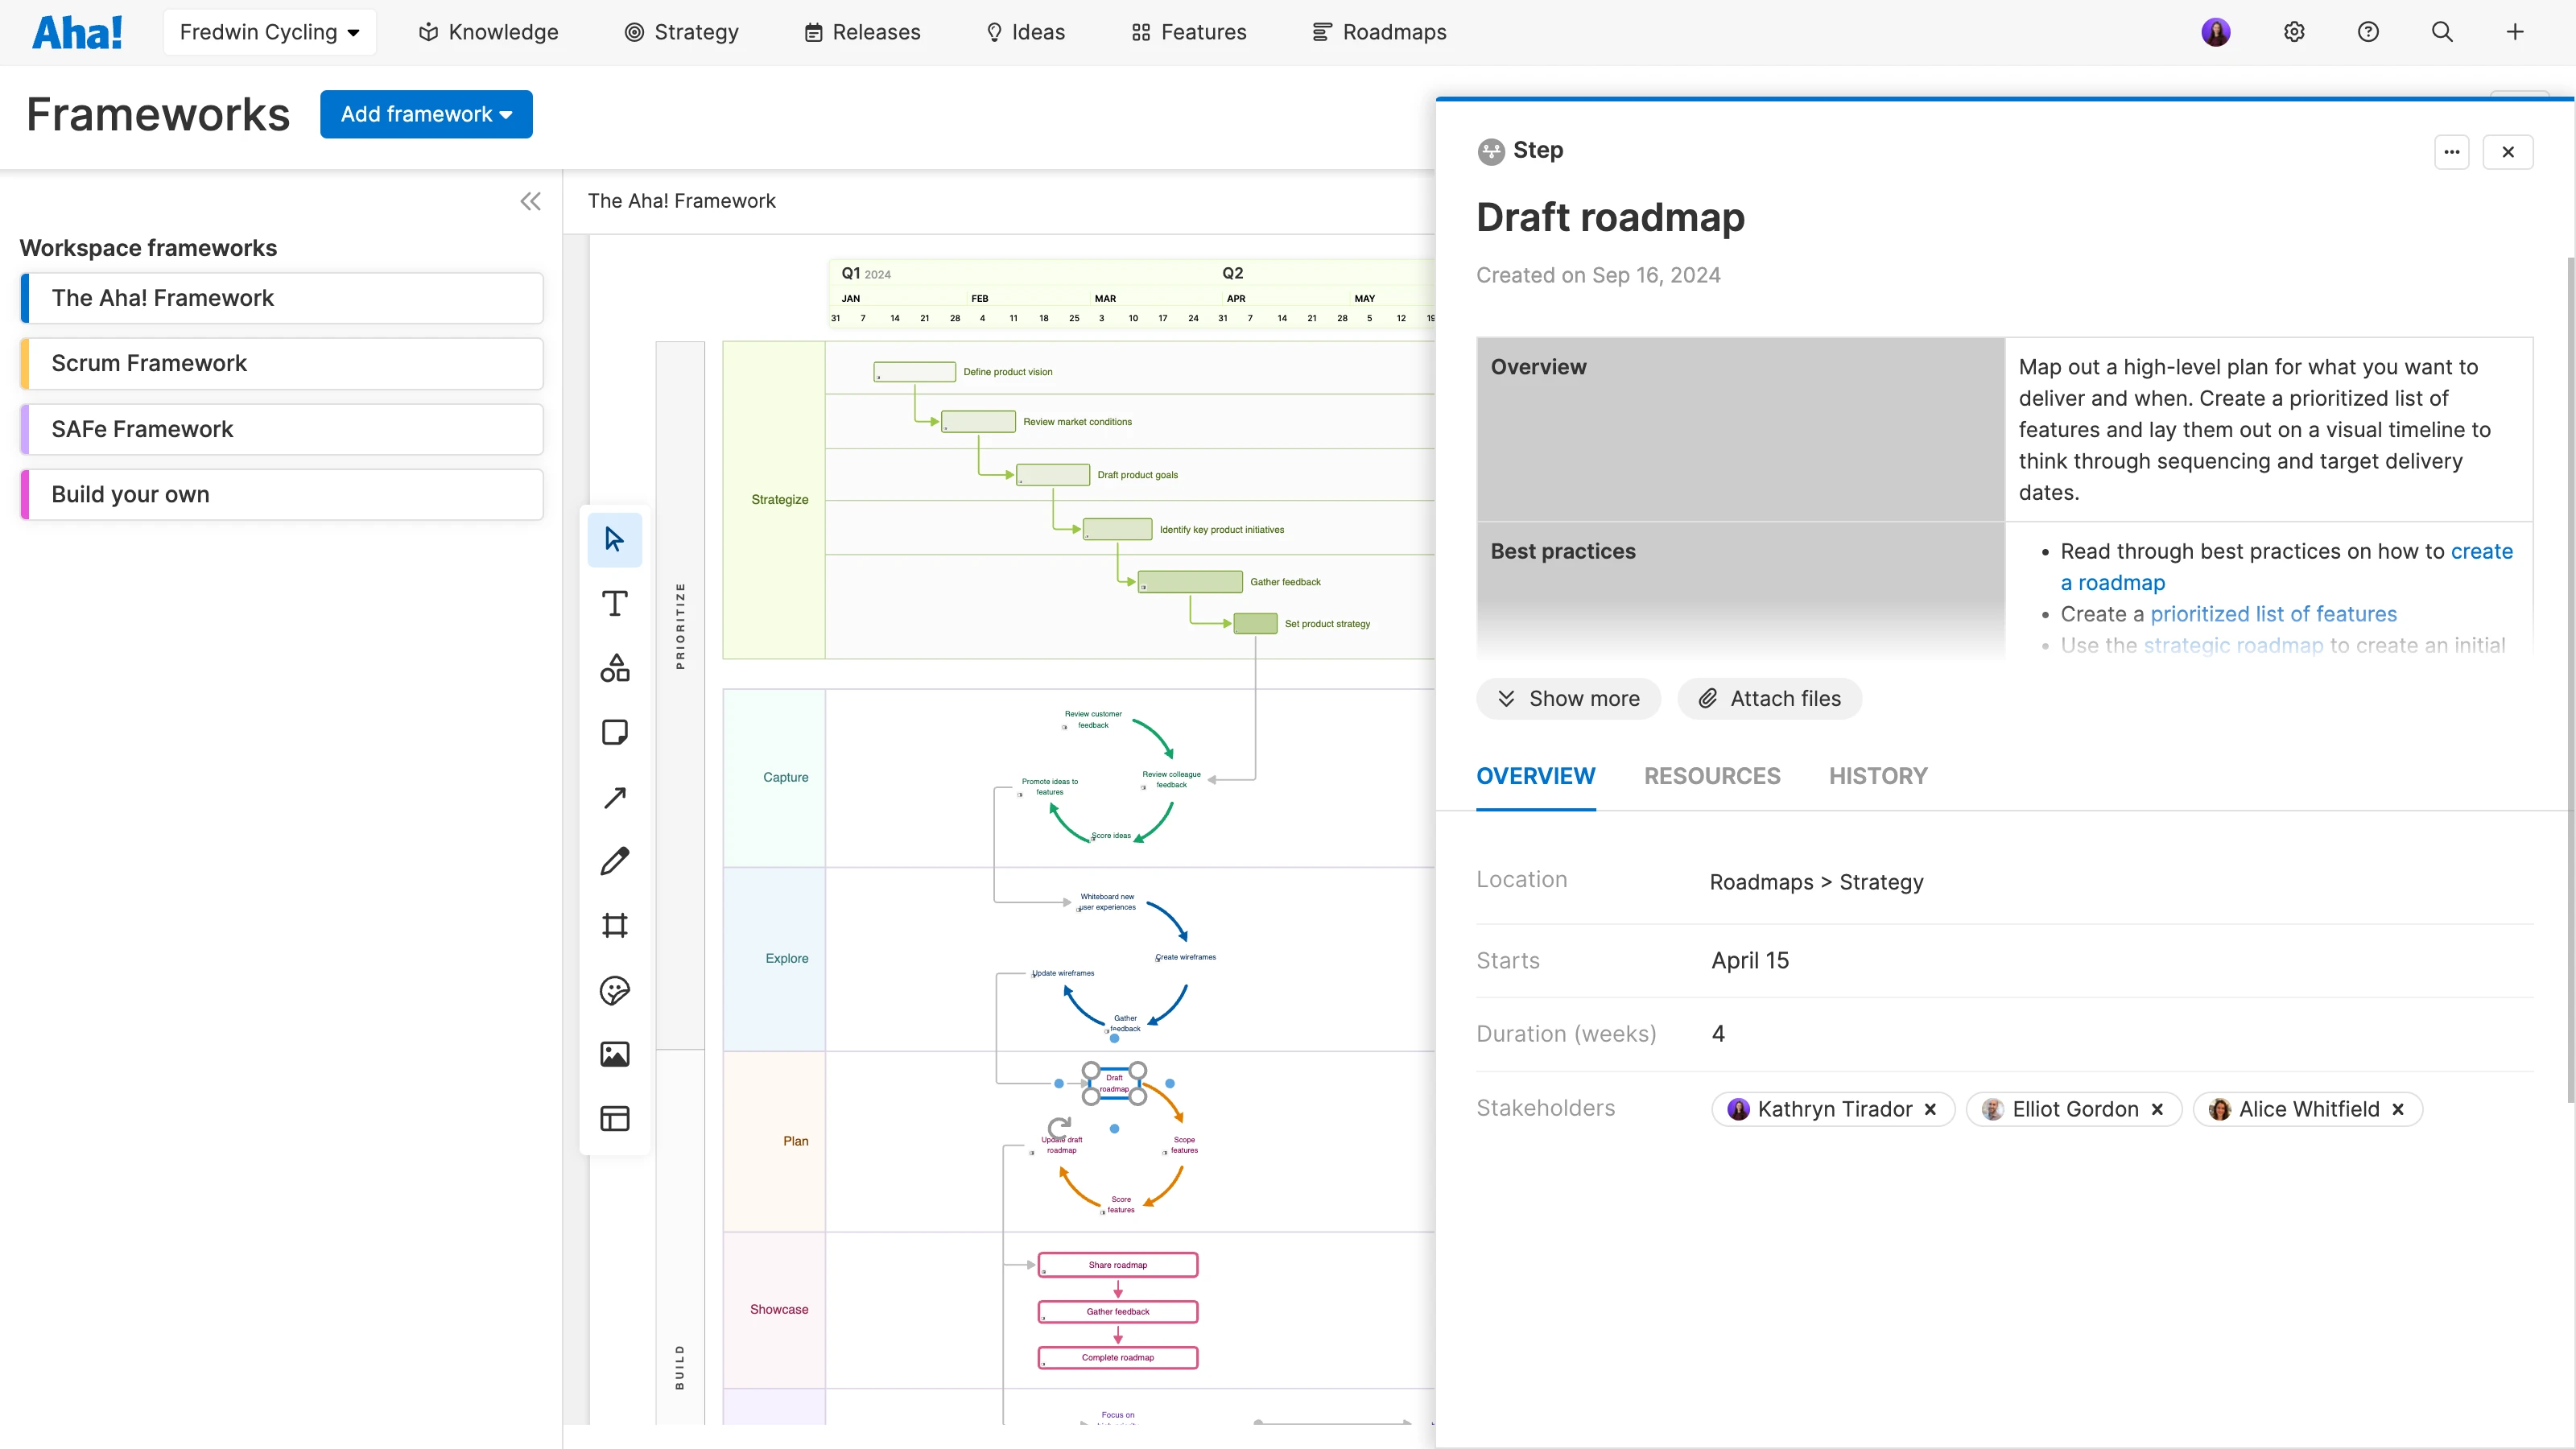2576x1449 pixels.
Task: Select the Image insert tool
Action: pyautogui.click(x=614, y=1054)
